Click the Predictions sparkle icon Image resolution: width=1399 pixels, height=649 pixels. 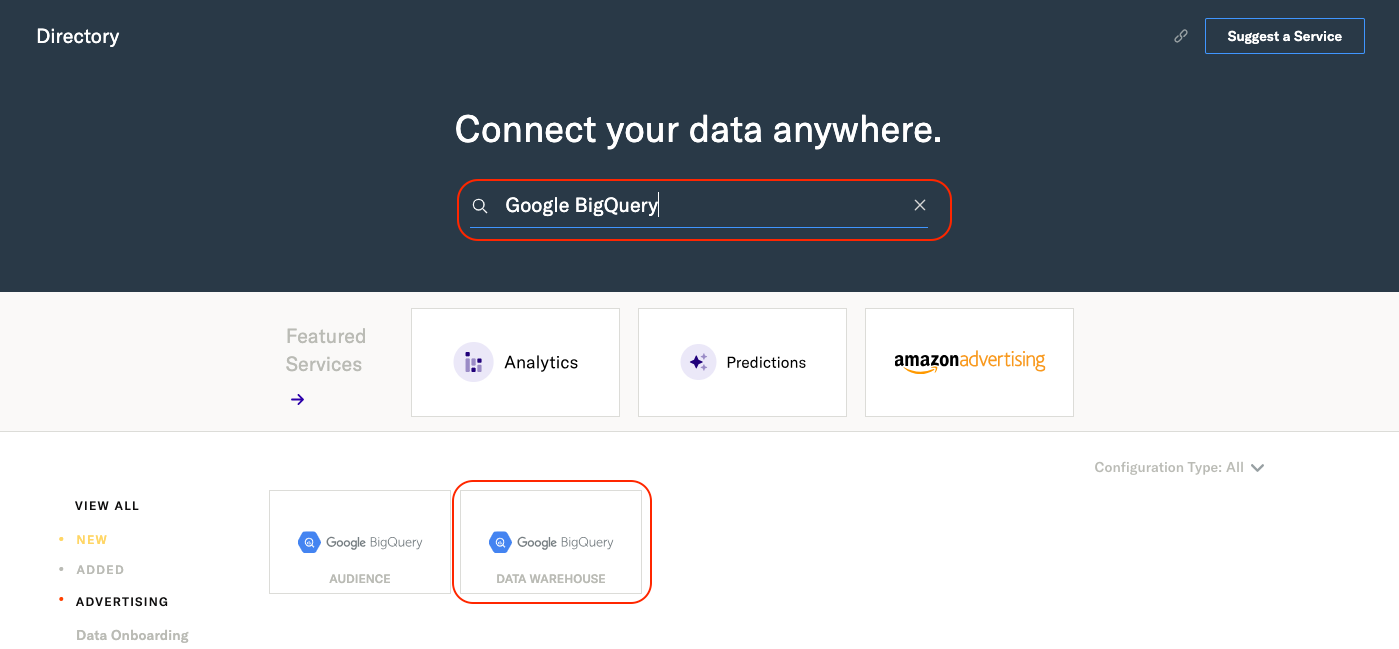(698, 362)
